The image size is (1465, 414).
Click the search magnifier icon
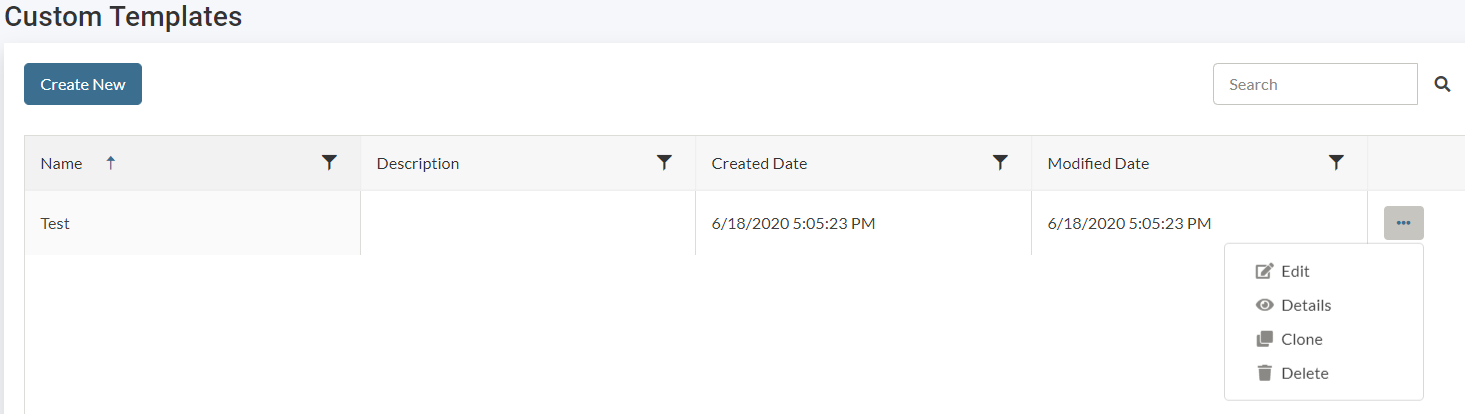pyautogui.click(x=1442, y=84)
